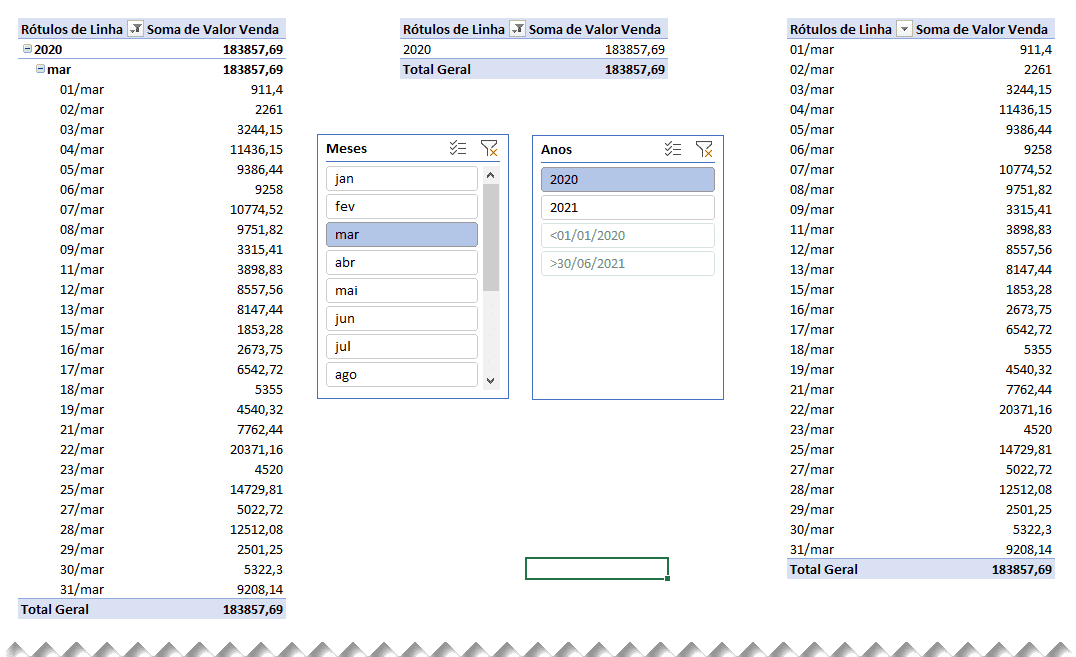Select 2021 in the Anos slicer
This screenshot has height=657, width=1076.
coord(627,208)
